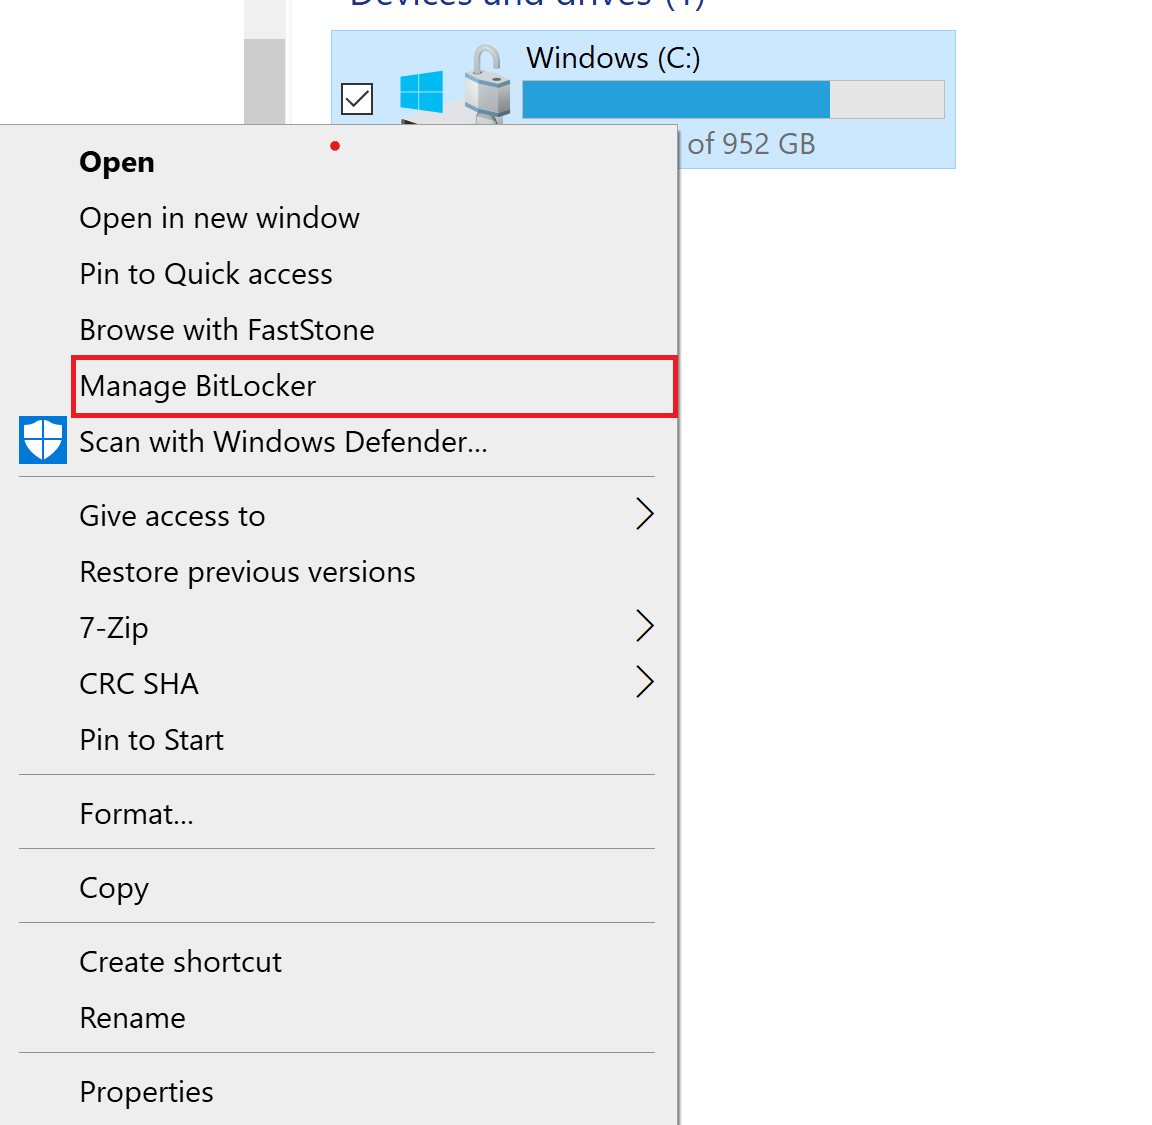This screenshot has height=1125, width=1152.
Task: Open drive Properties
Action: 146,1092
